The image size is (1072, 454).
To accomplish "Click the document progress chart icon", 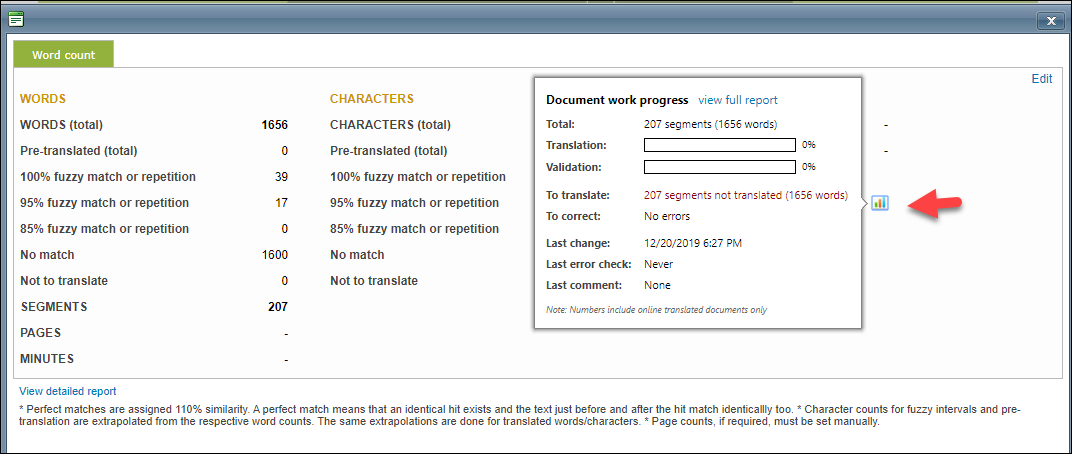I will point(879,202).
